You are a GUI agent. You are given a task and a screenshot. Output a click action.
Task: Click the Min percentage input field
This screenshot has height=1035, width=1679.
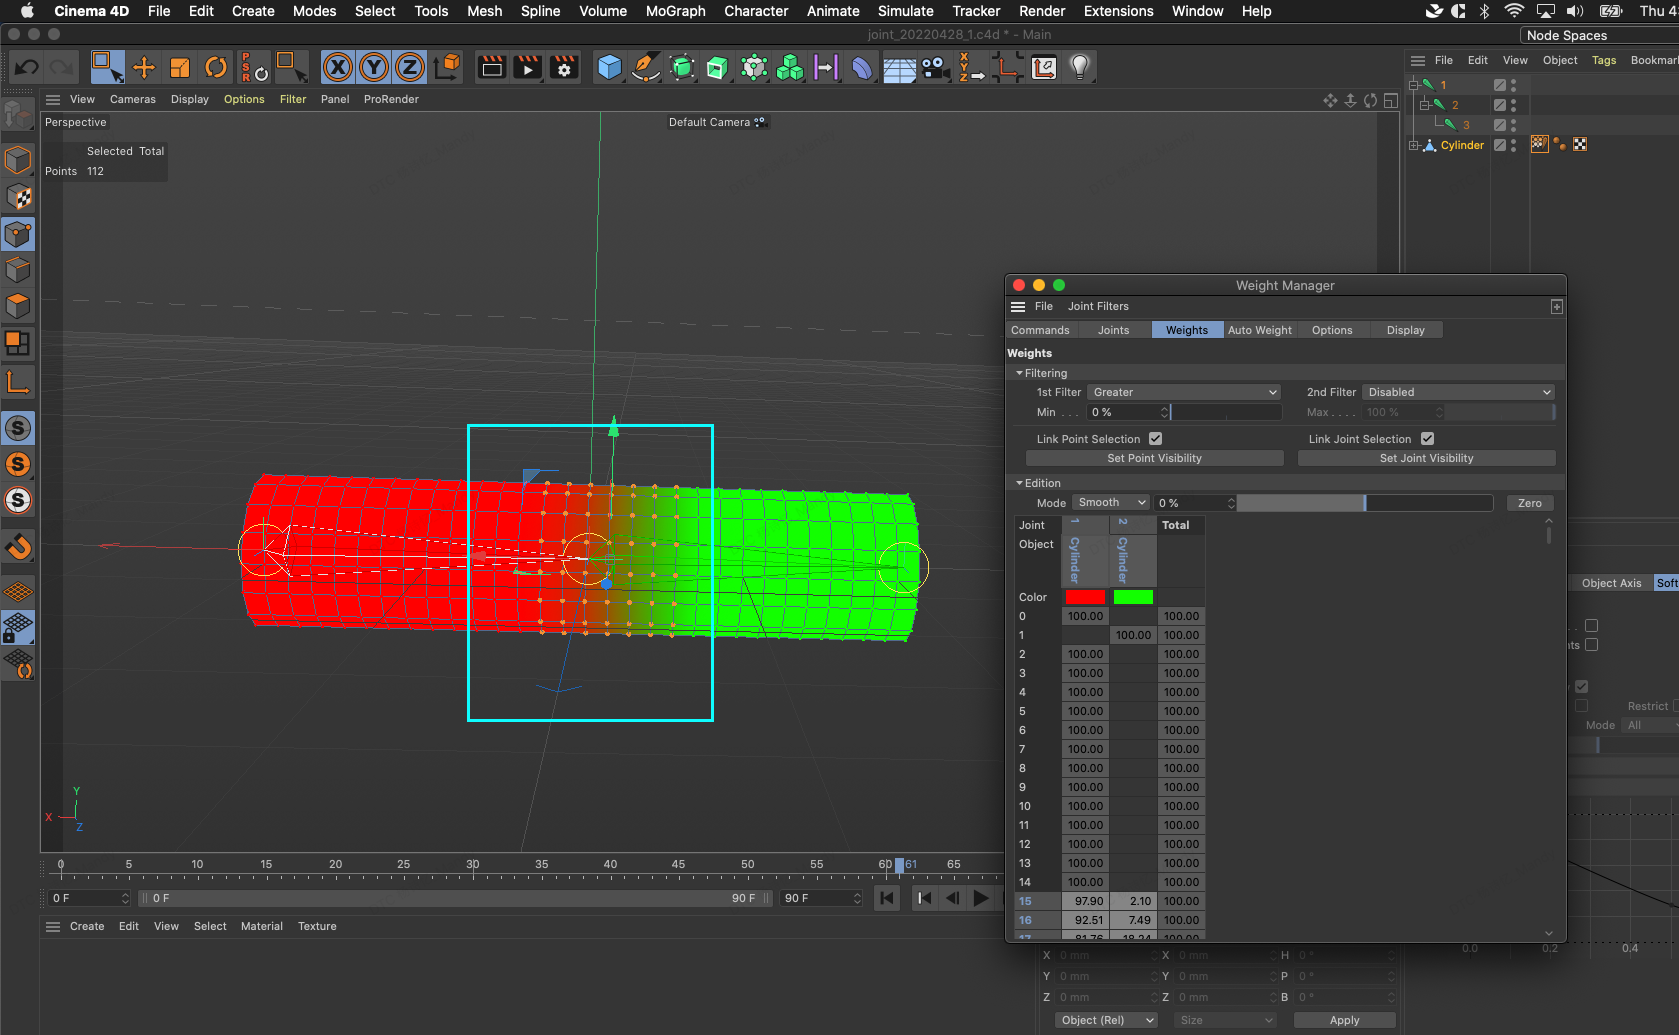point(1129,412)
